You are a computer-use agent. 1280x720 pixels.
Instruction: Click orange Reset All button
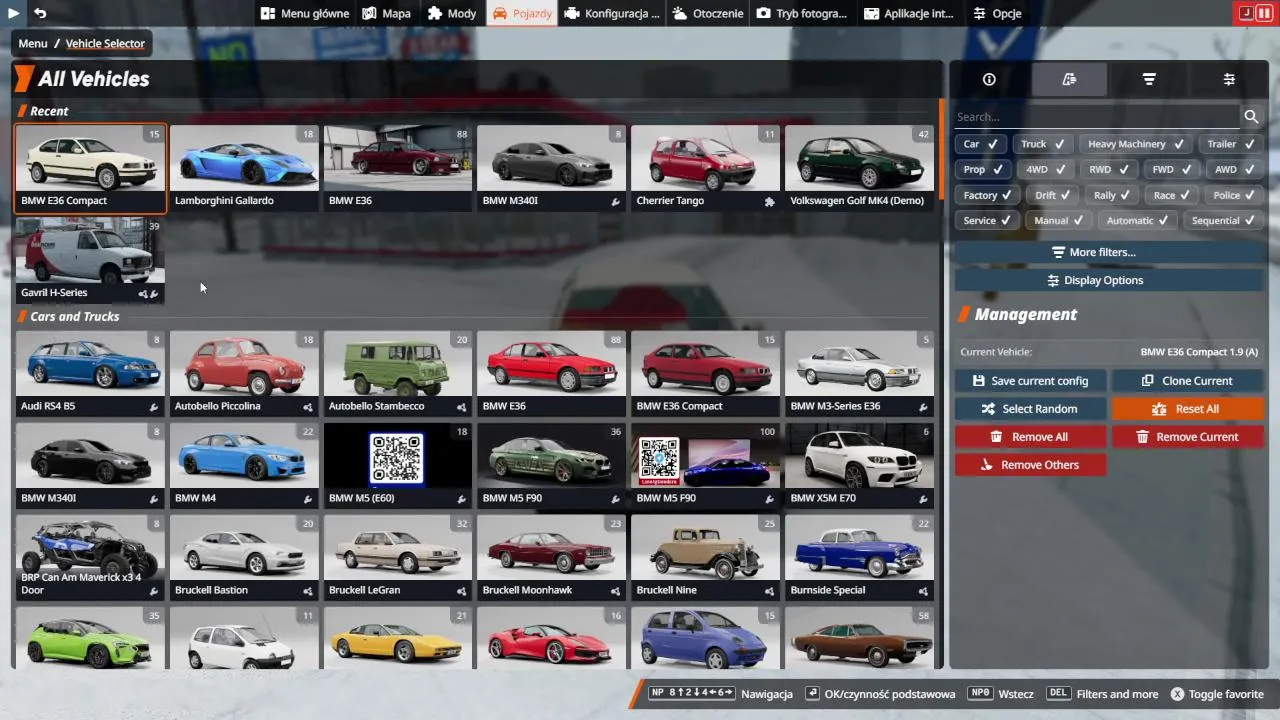(x=1187, y=409)
